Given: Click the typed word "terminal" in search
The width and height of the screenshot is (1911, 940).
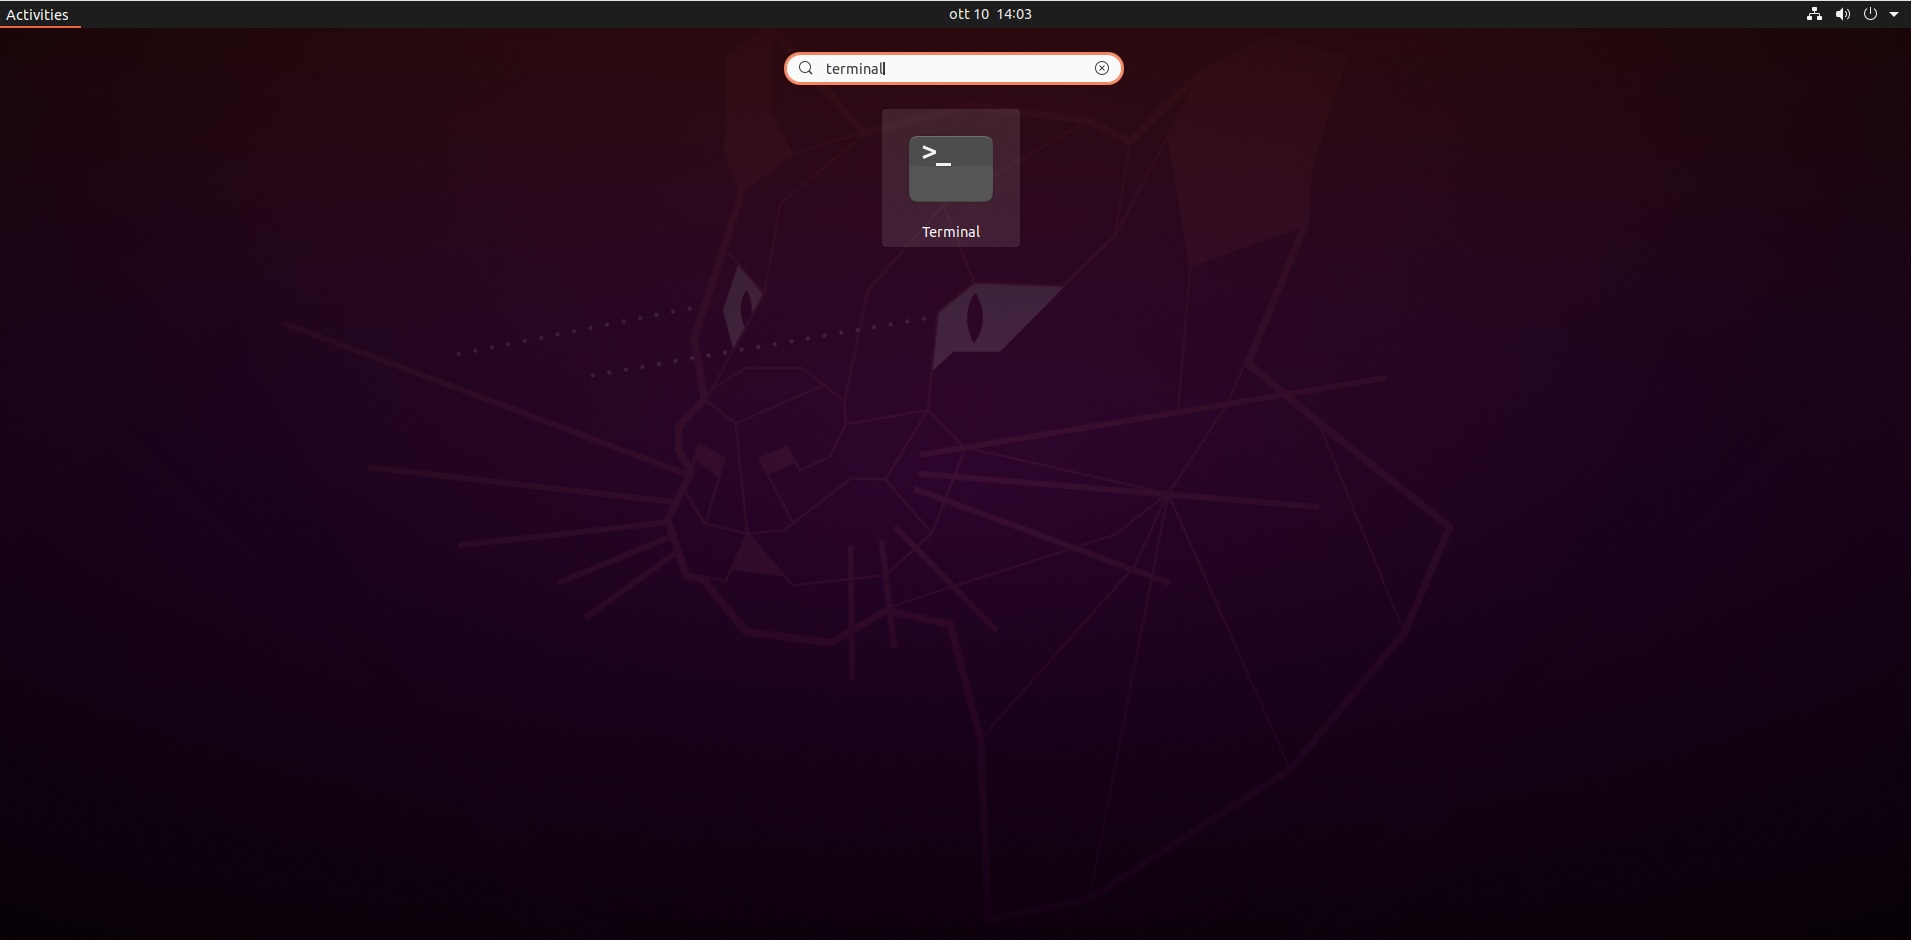Looking at the screenshot, I should 854,69.
